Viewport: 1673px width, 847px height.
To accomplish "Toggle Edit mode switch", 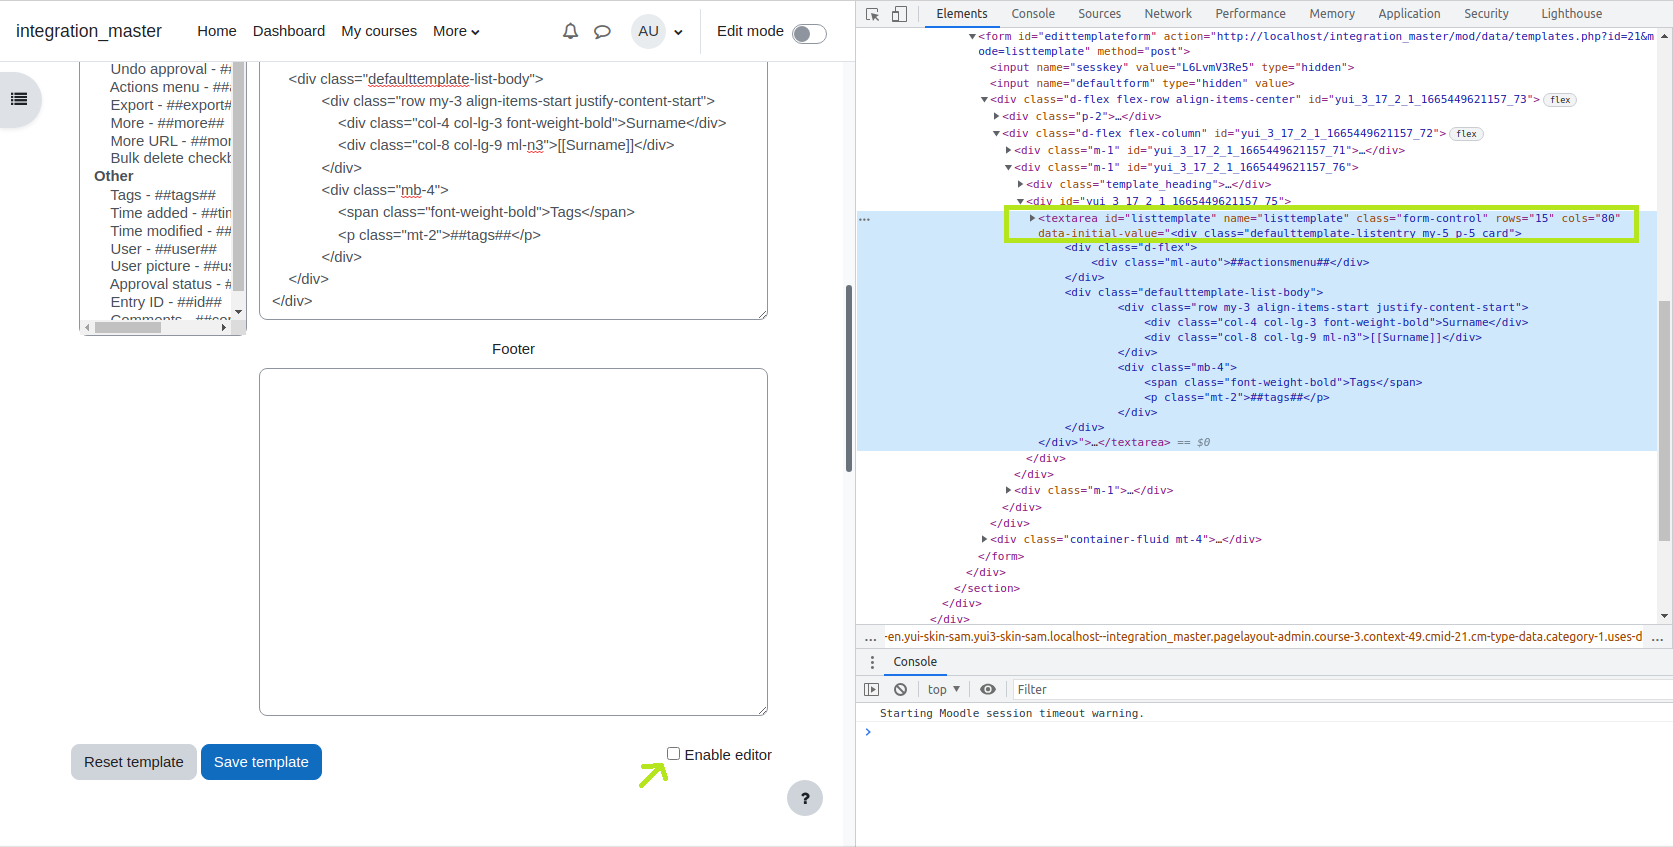I will (x=809, y=34).
